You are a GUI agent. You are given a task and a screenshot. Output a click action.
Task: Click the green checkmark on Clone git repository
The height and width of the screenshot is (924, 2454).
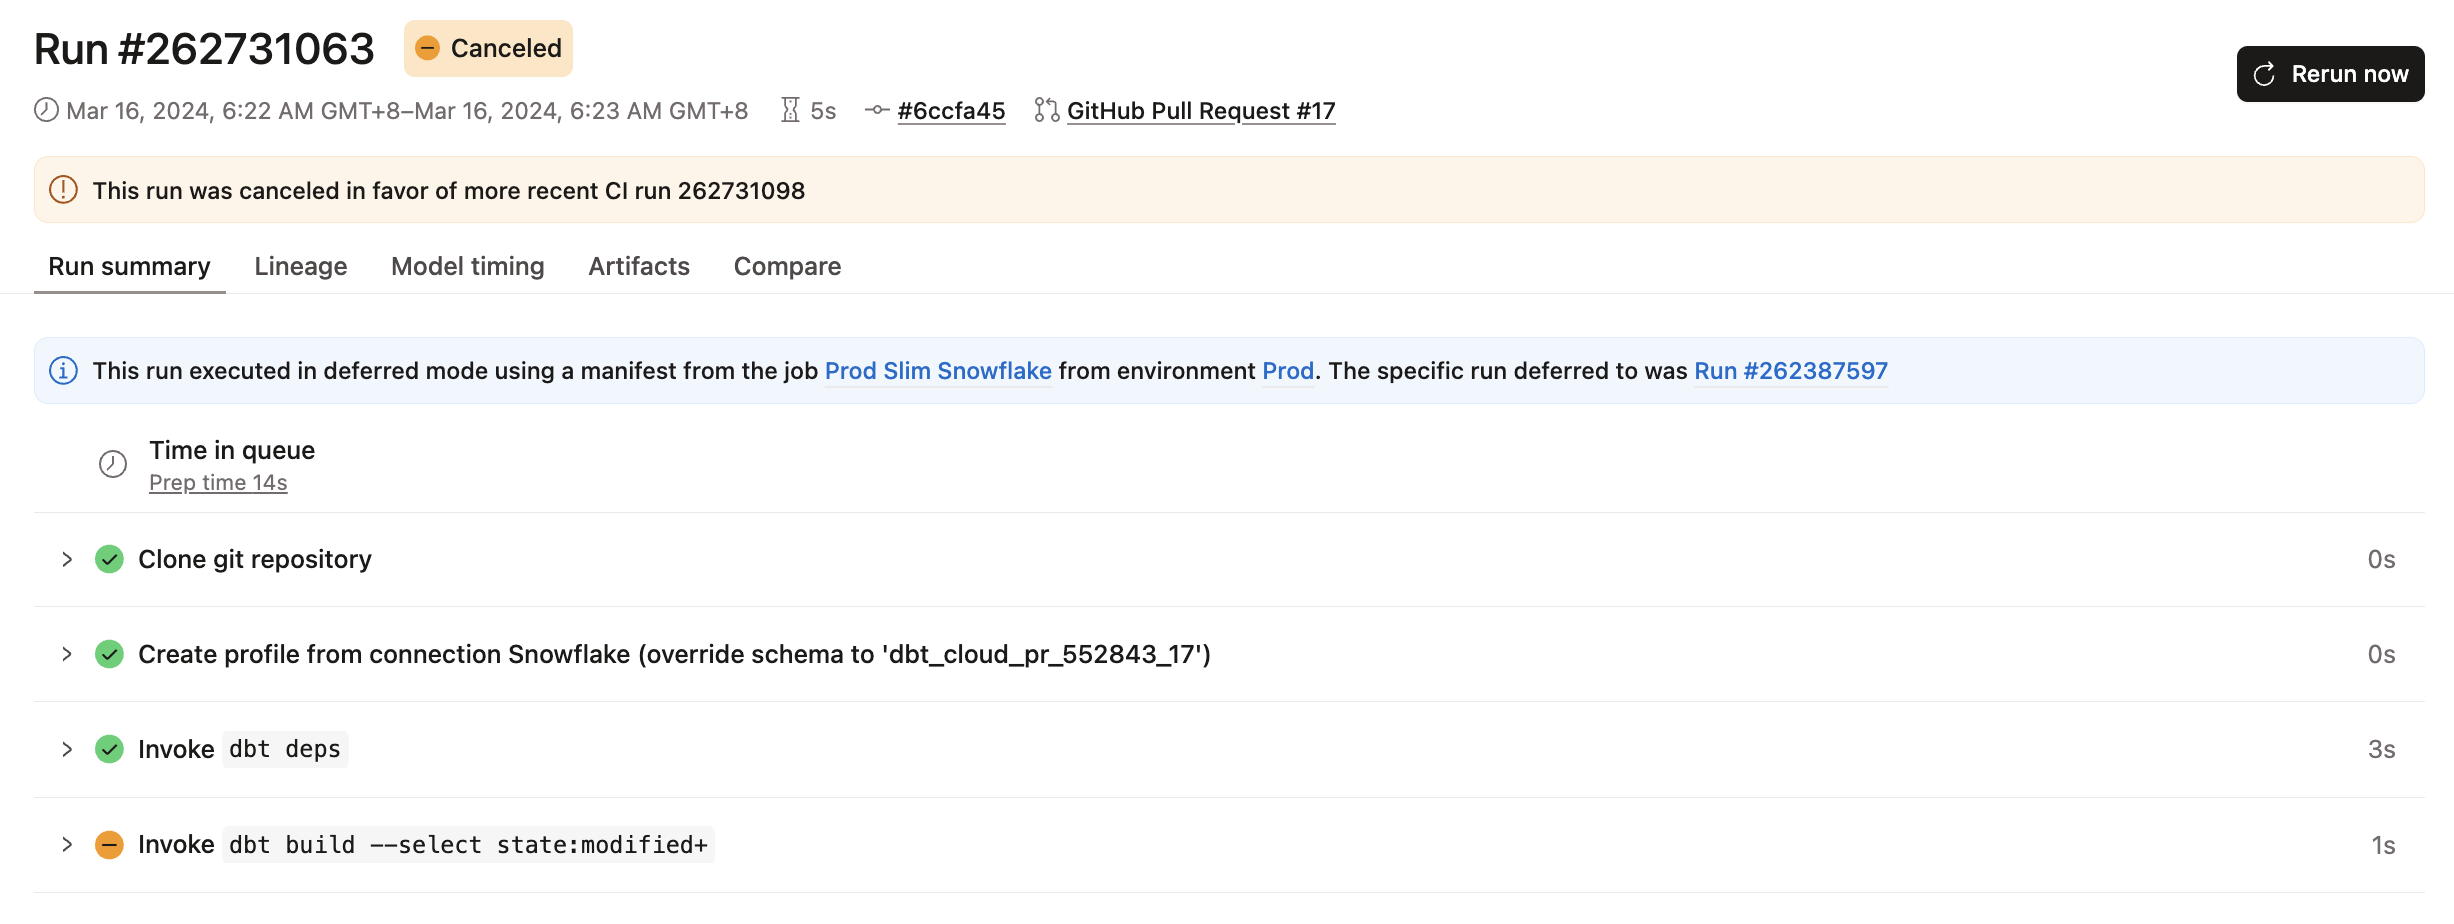point(109,559)
